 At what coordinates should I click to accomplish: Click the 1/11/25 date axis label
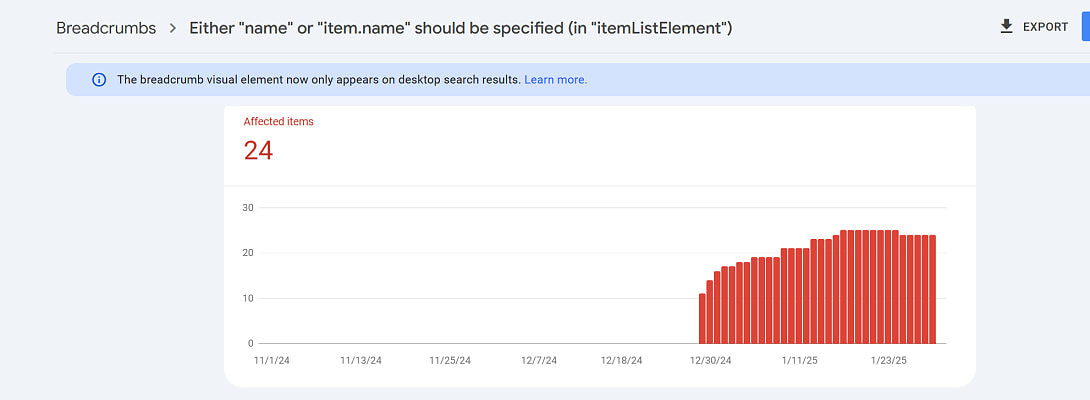(x=800, y=360)
